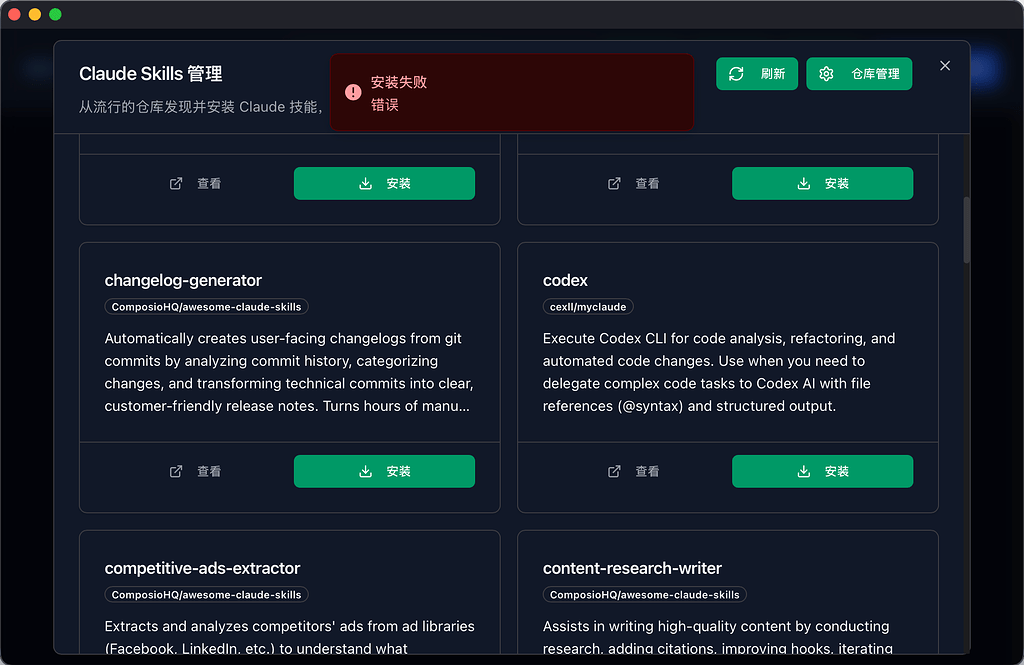Click the dialog vertical scrollbar thumb
This screenshot has width=1024, height=665.
click(x=967, y=229)
